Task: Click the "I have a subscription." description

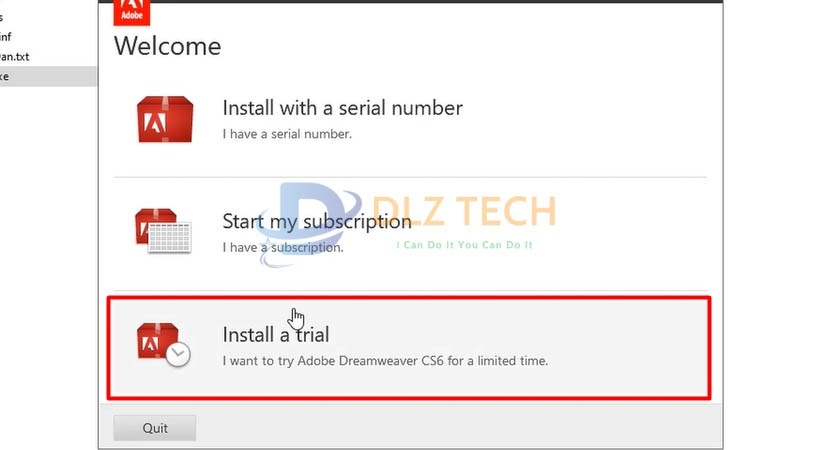Action: tap(282, 247)
